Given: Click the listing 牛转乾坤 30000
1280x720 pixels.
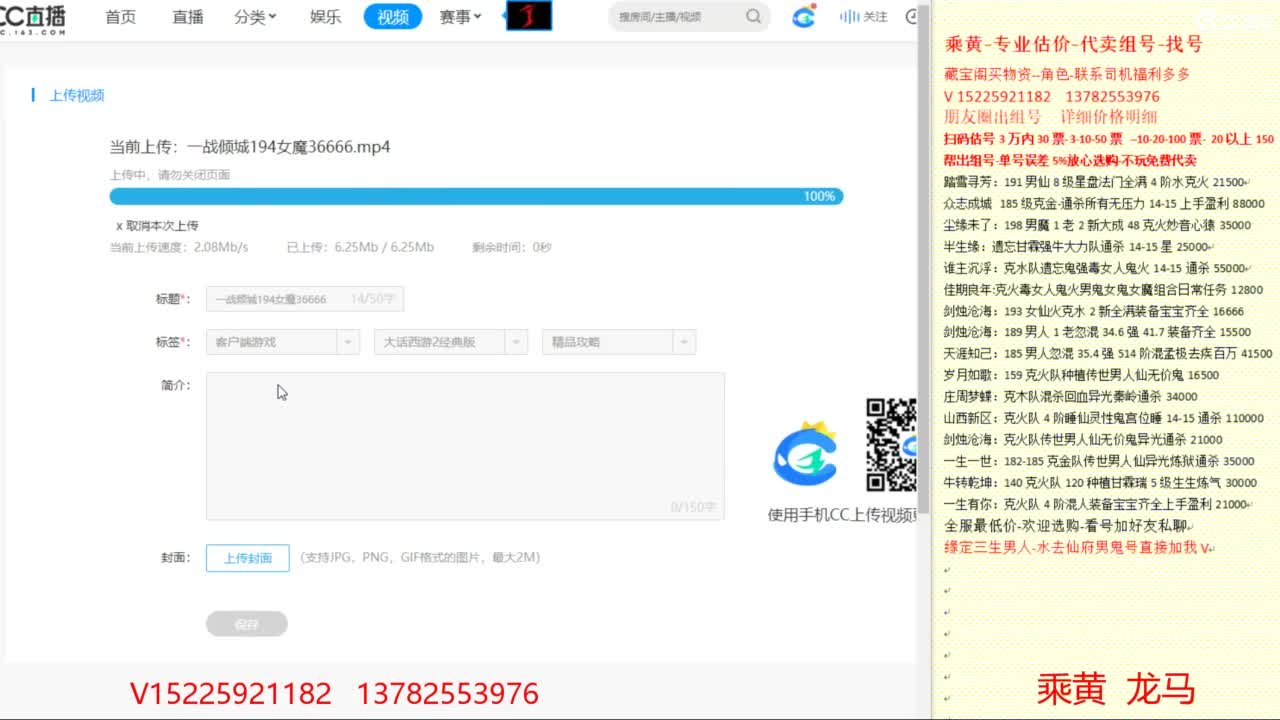Looking at the screenshot, I should coord(1101,483).
